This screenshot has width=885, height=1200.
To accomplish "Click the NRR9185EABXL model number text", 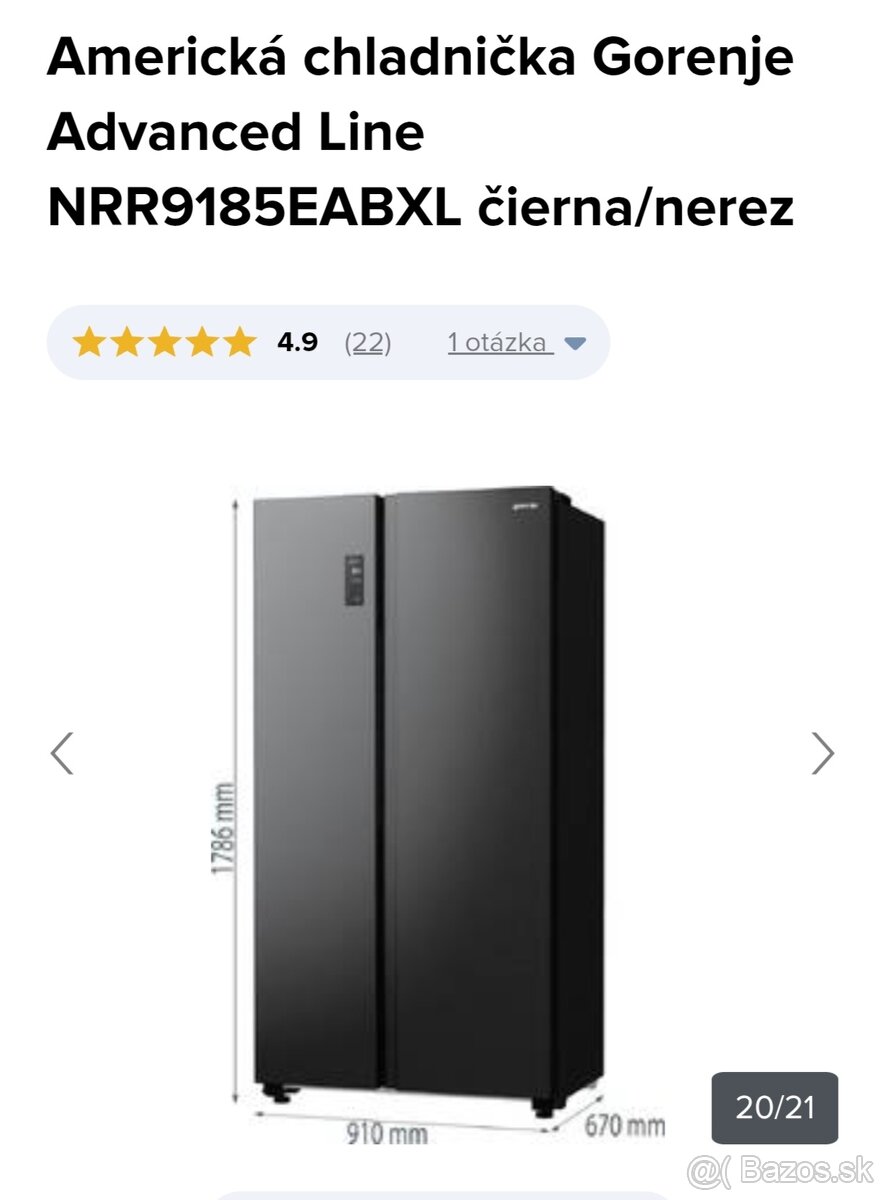I will coord(254,207).
